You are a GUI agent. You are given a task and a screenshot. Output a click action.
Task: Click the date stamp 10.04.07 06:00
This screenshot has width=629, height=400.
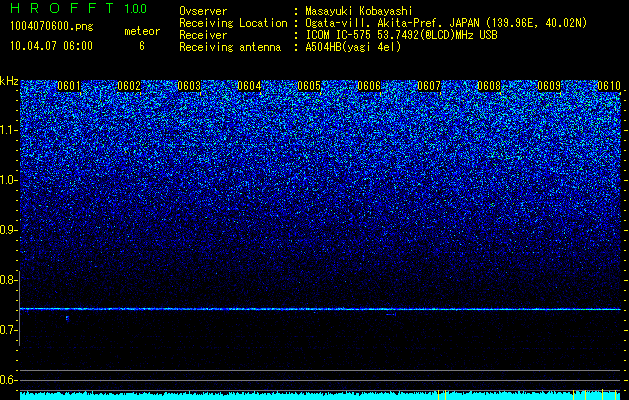(x=51, y=46)
